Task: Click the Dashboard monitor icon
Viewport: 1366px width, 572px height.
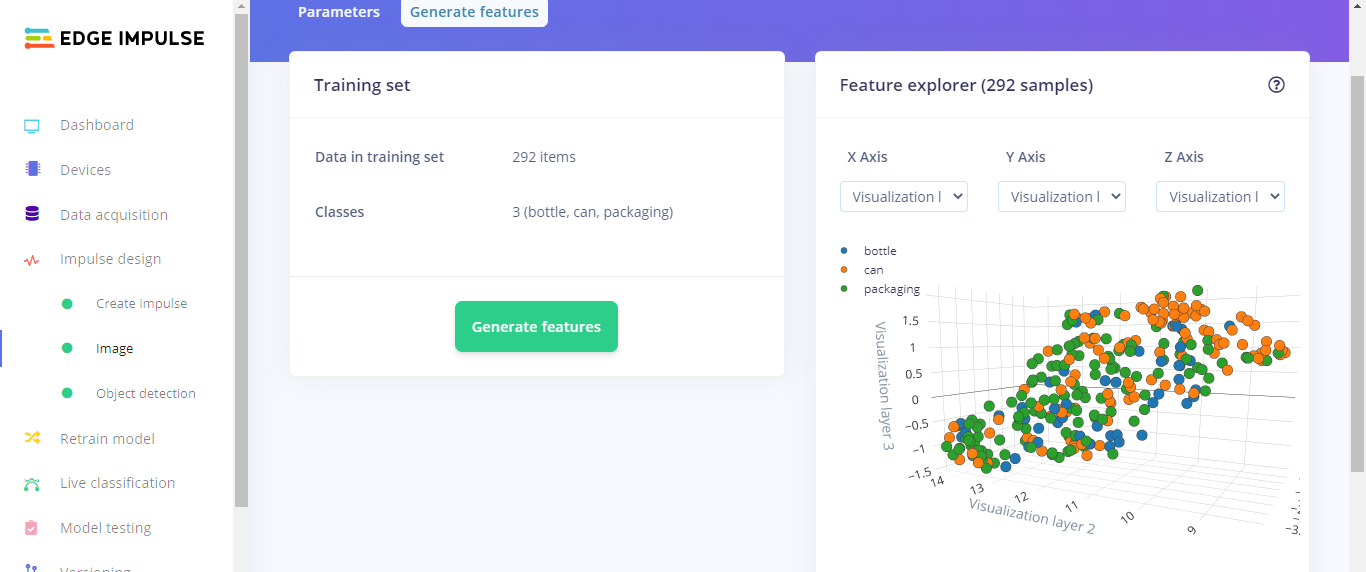Action: [32, 126]
